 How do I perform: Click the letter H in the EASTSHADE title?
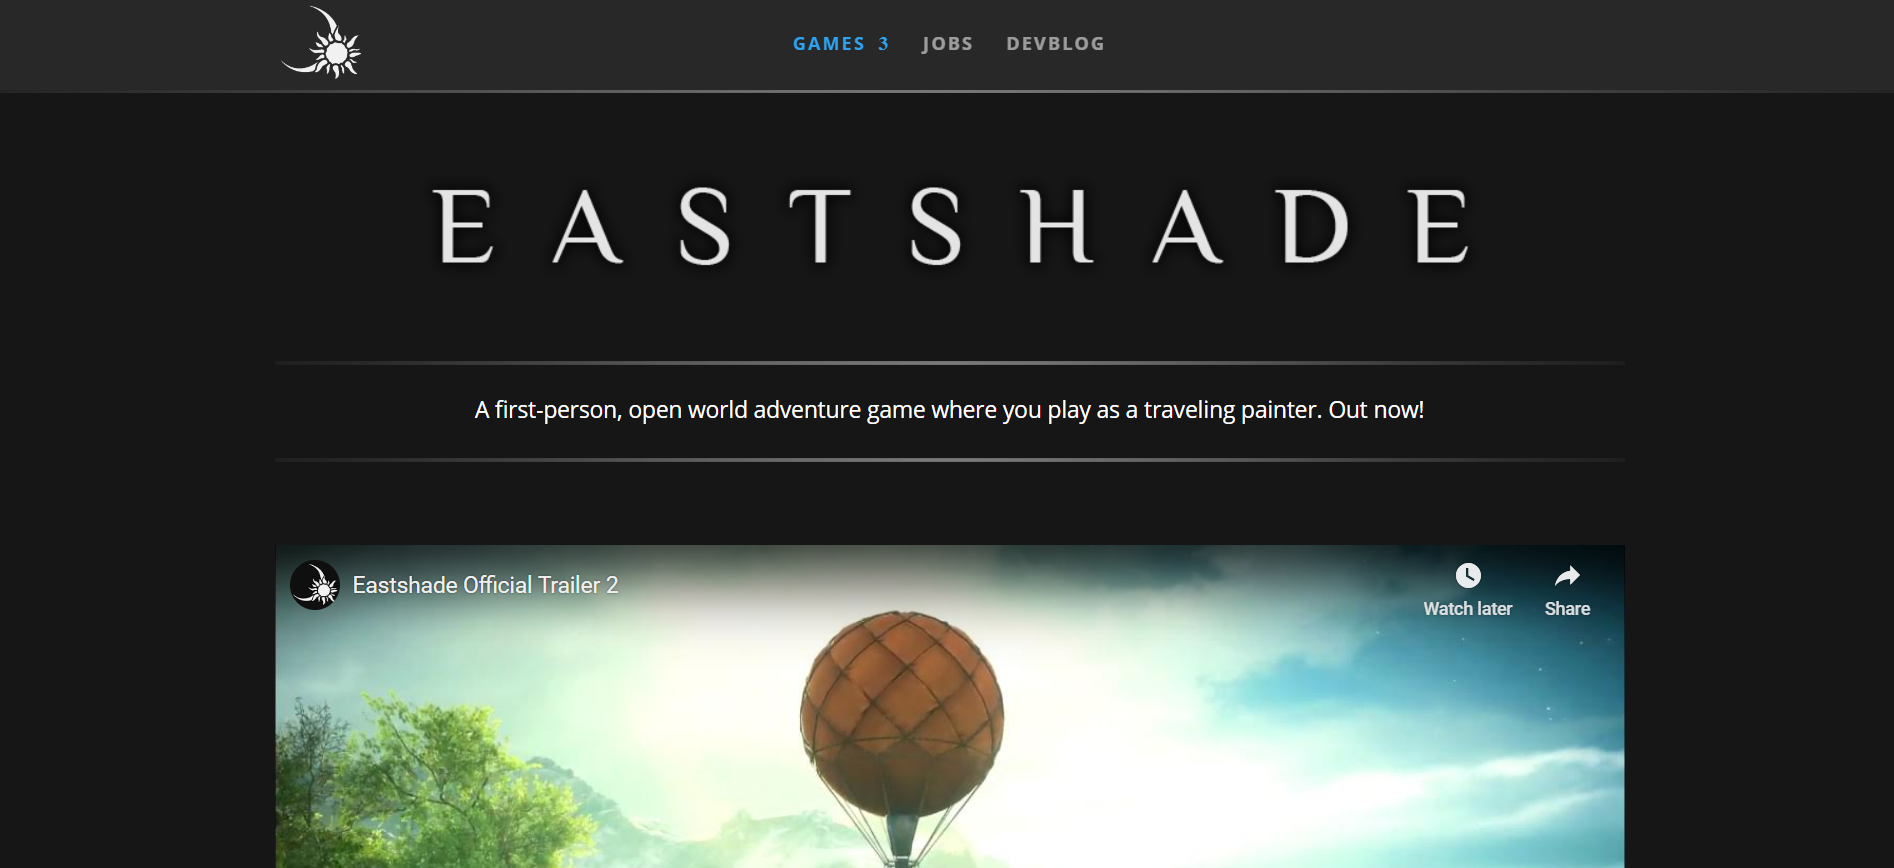1060,227
